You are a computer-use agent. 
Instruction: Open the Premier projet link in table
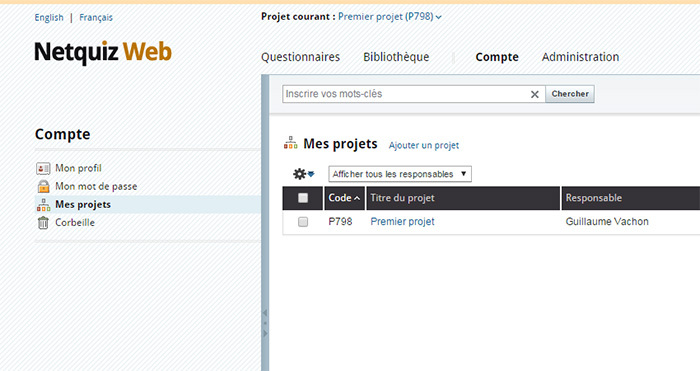402,221
